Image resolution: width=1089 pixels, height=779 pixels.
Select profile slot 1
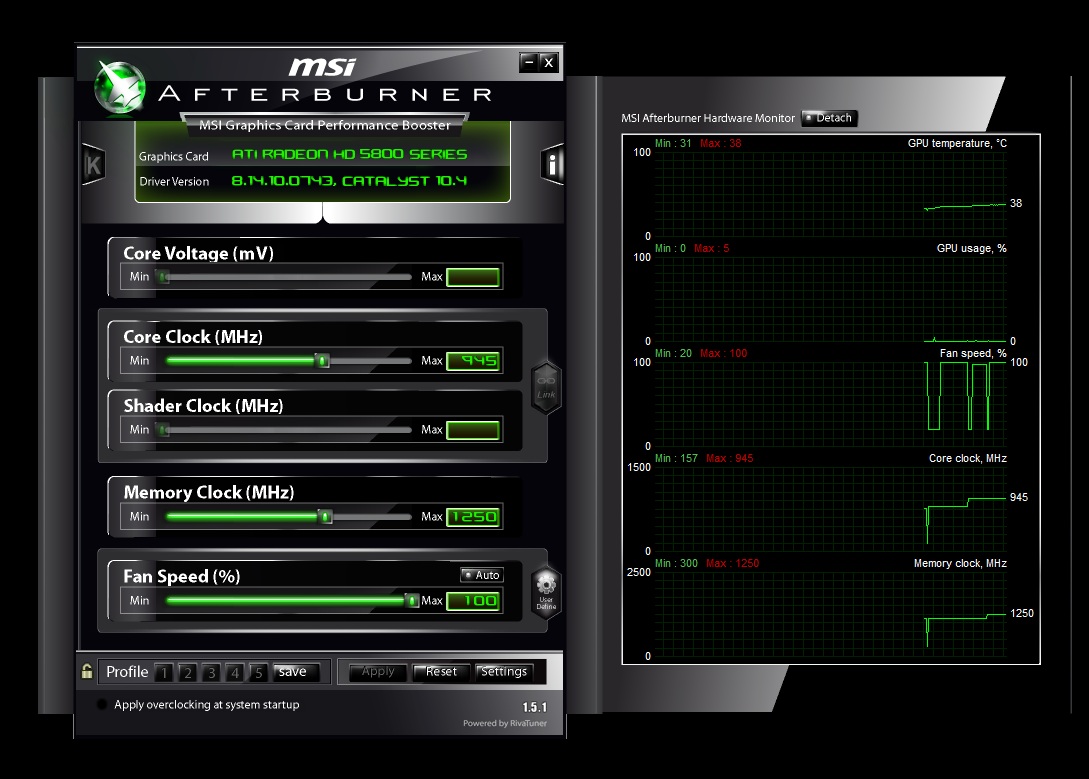tap(164, 672)
